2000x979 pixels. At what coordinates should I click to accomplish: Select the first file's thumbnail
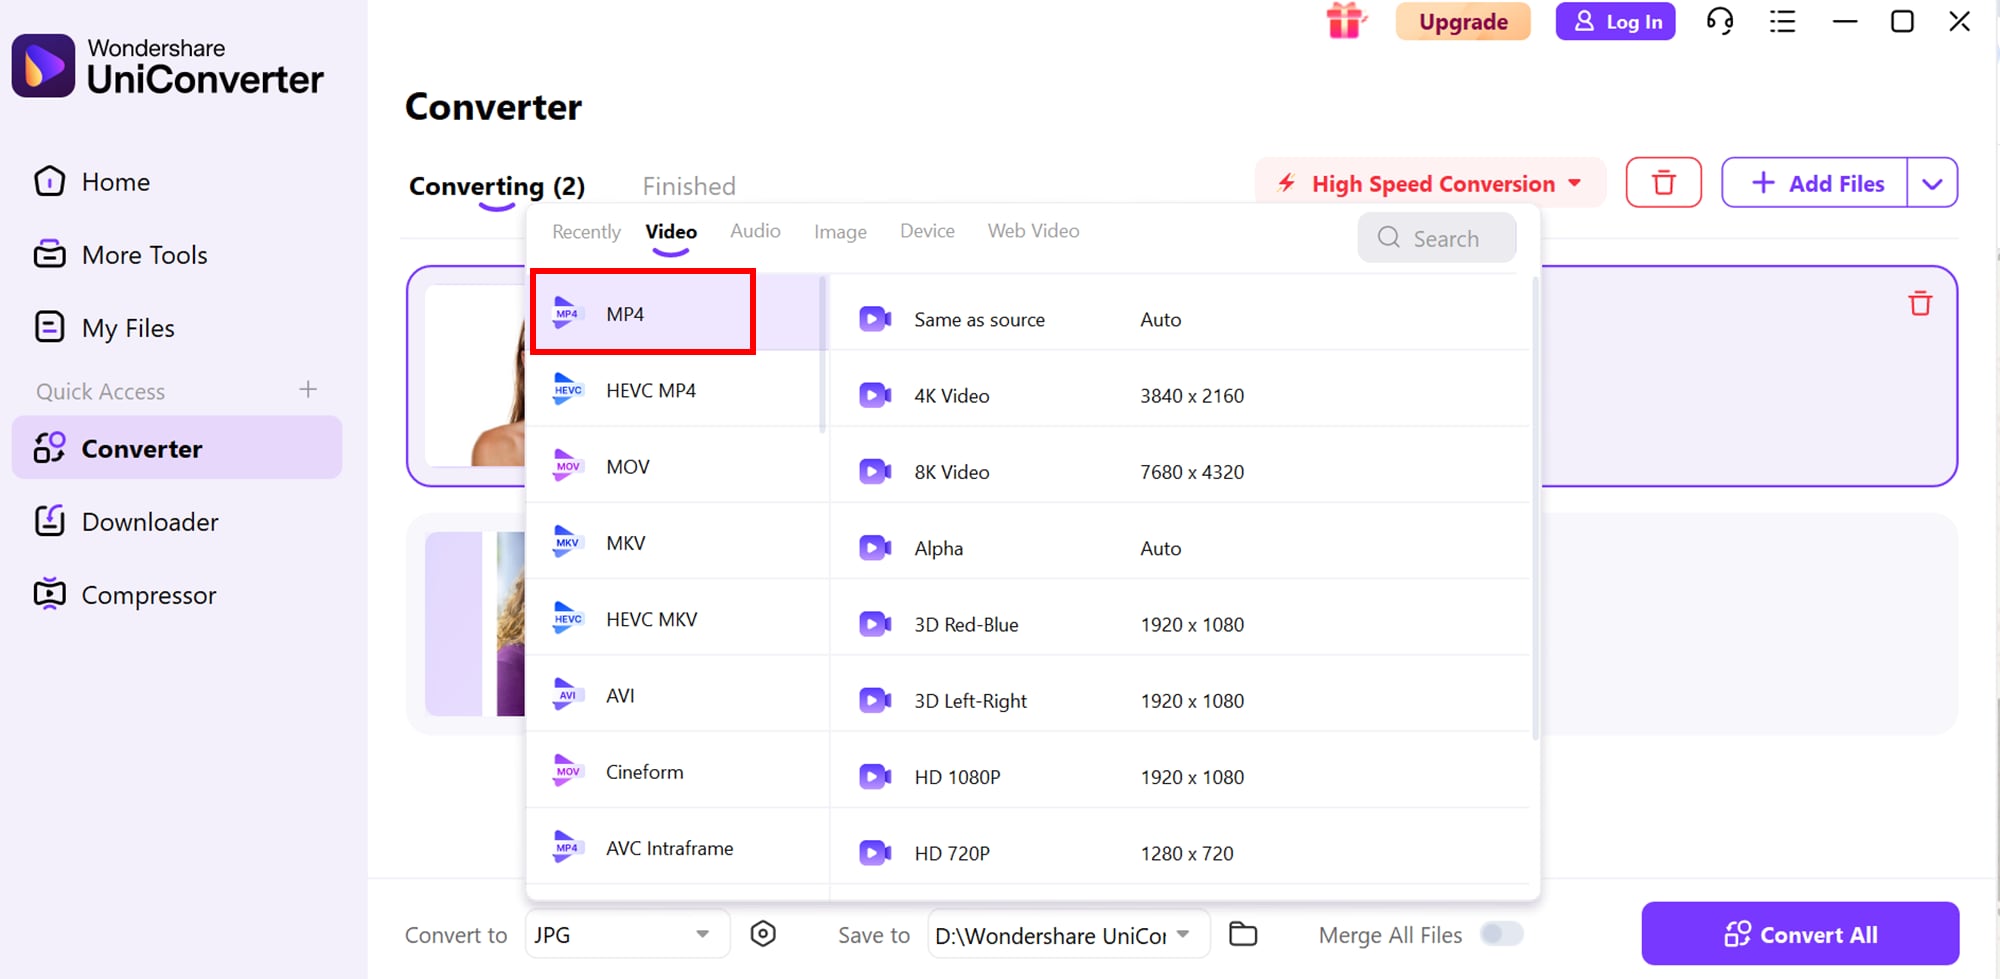point(476,376)
